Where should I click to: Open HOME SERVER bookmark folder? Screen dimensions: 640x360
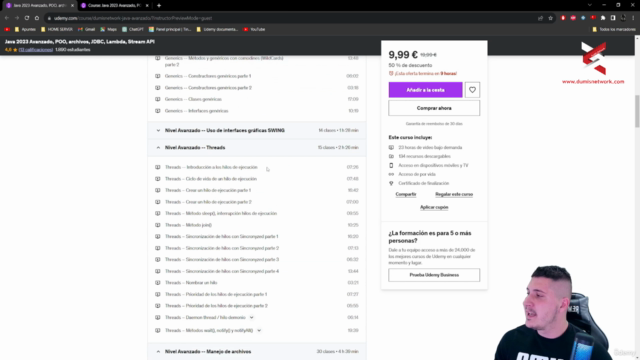(57, 29)
